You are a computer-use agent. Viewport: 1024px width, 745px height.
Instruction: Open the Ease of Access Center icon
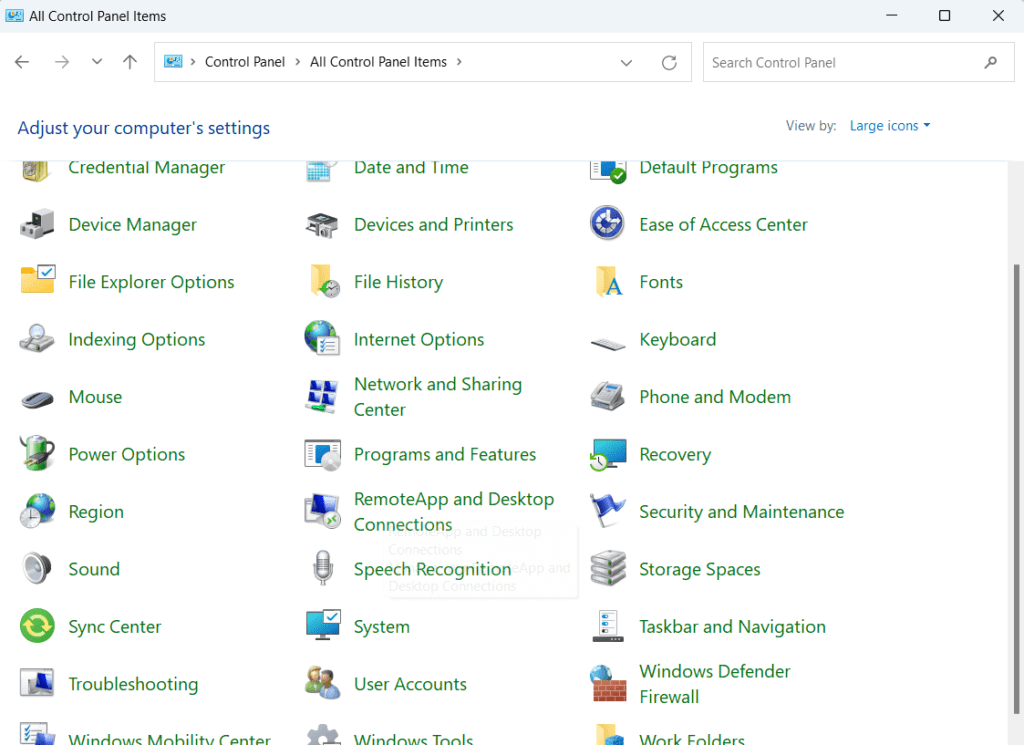[607, 223]
